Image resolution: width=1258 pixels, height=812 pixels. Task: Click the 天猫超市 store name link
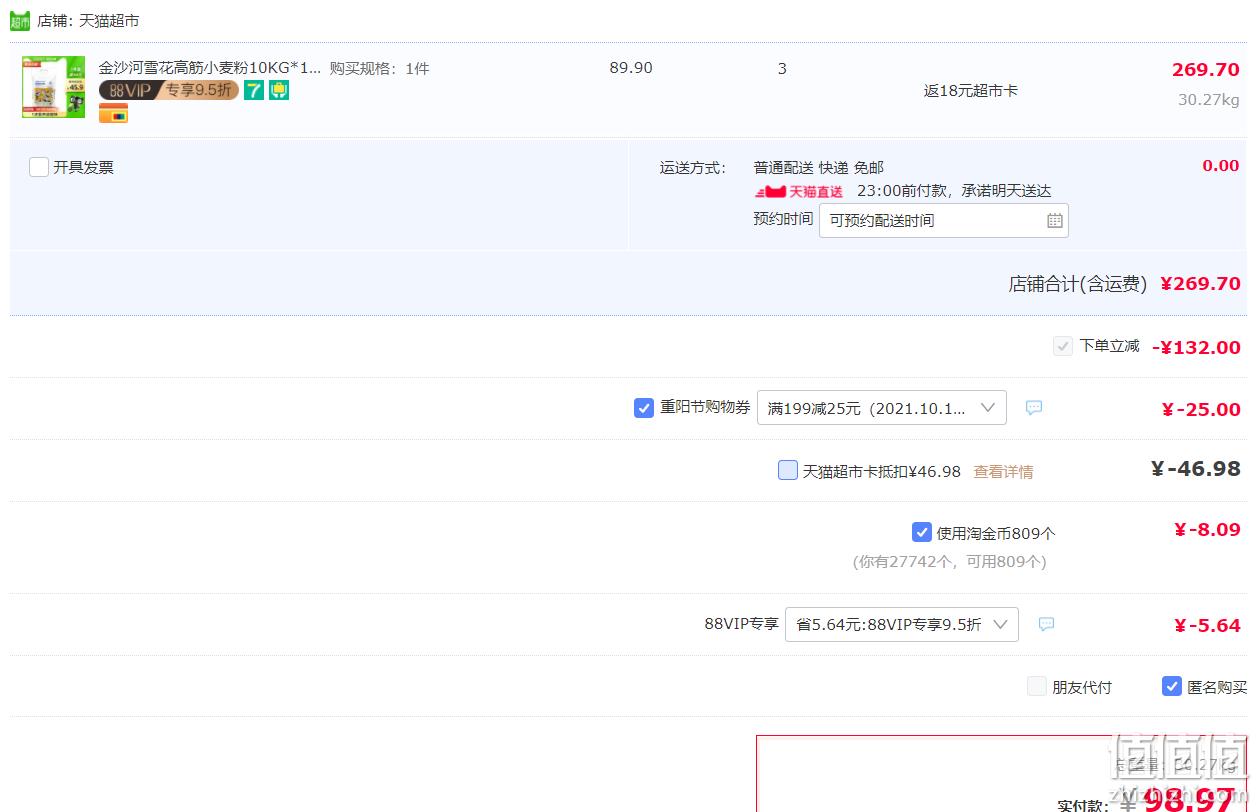tap(109, 20)
